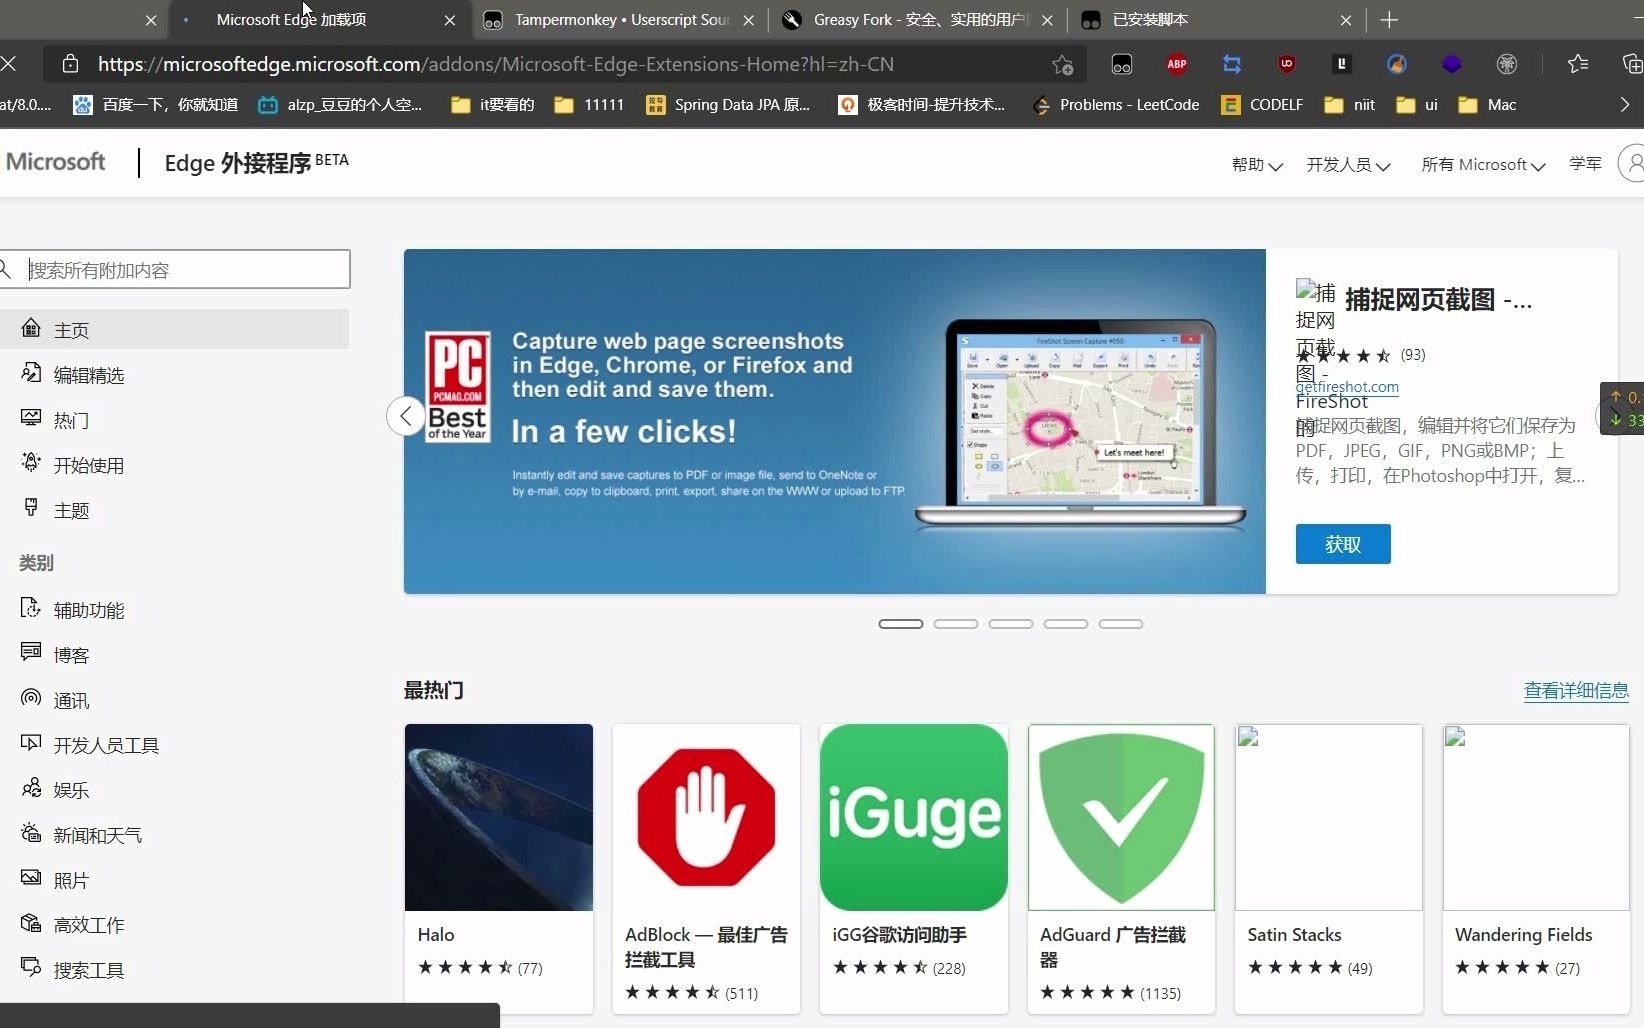Open iGG谷歌访问助手 extension card
Screen dimensions: 1644x1028
tap(914, 868)
